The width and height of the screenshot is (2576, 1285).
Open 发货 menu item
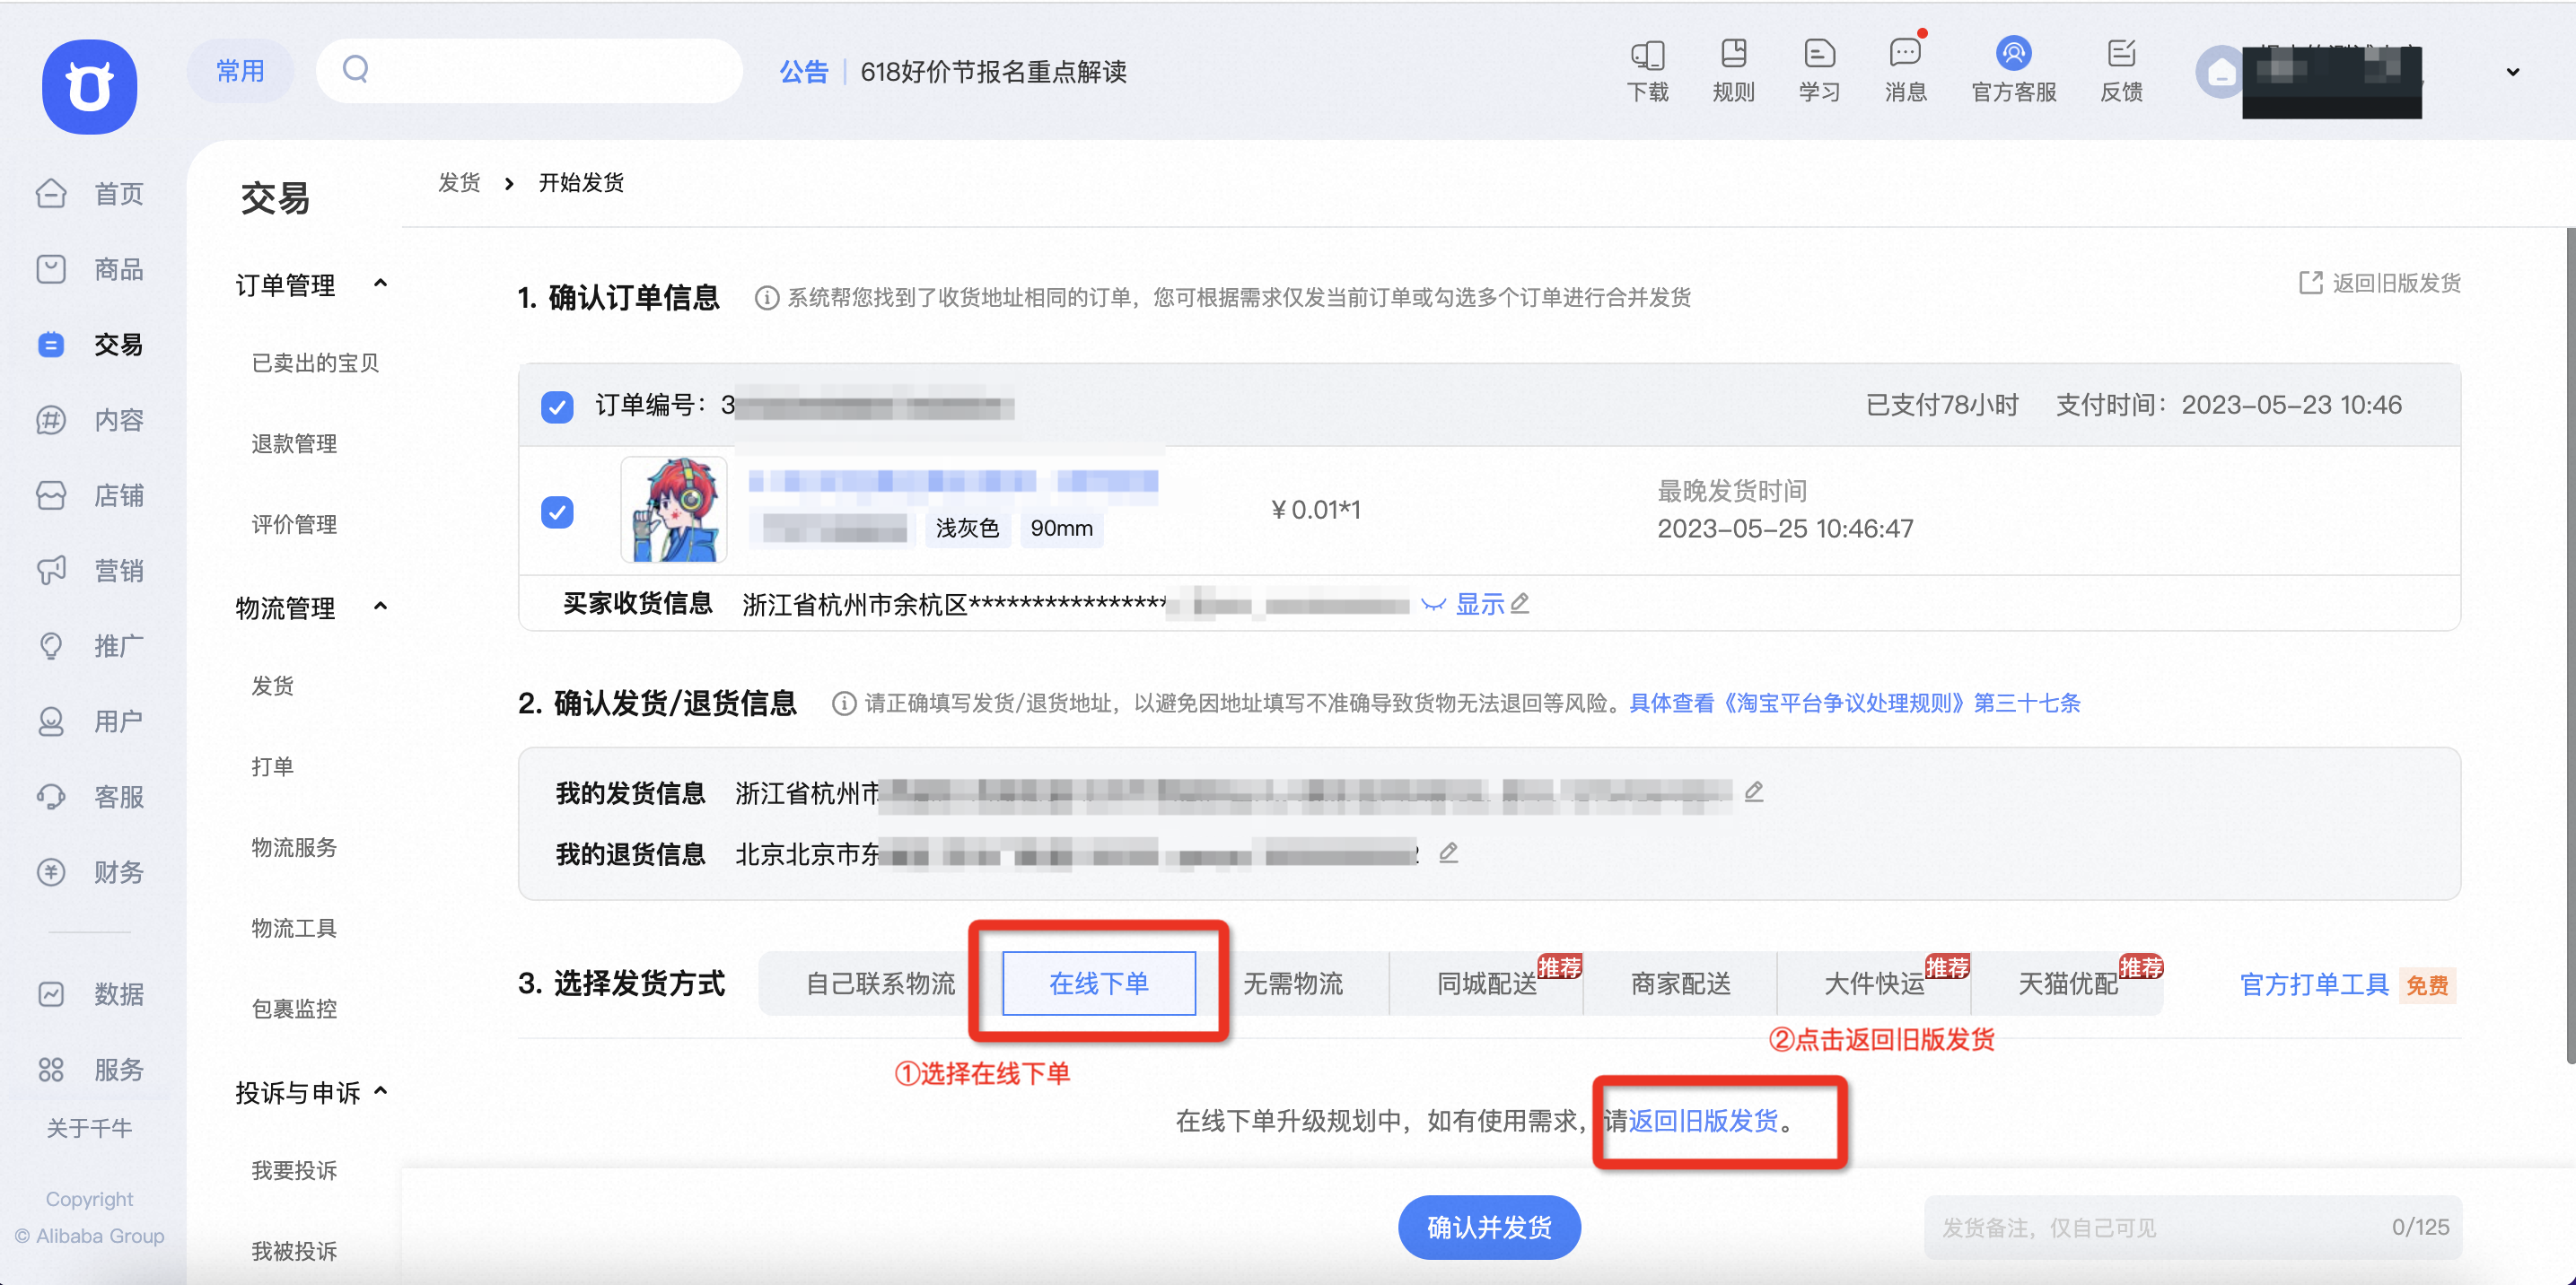pyautogui.click(x=272, y=686)
